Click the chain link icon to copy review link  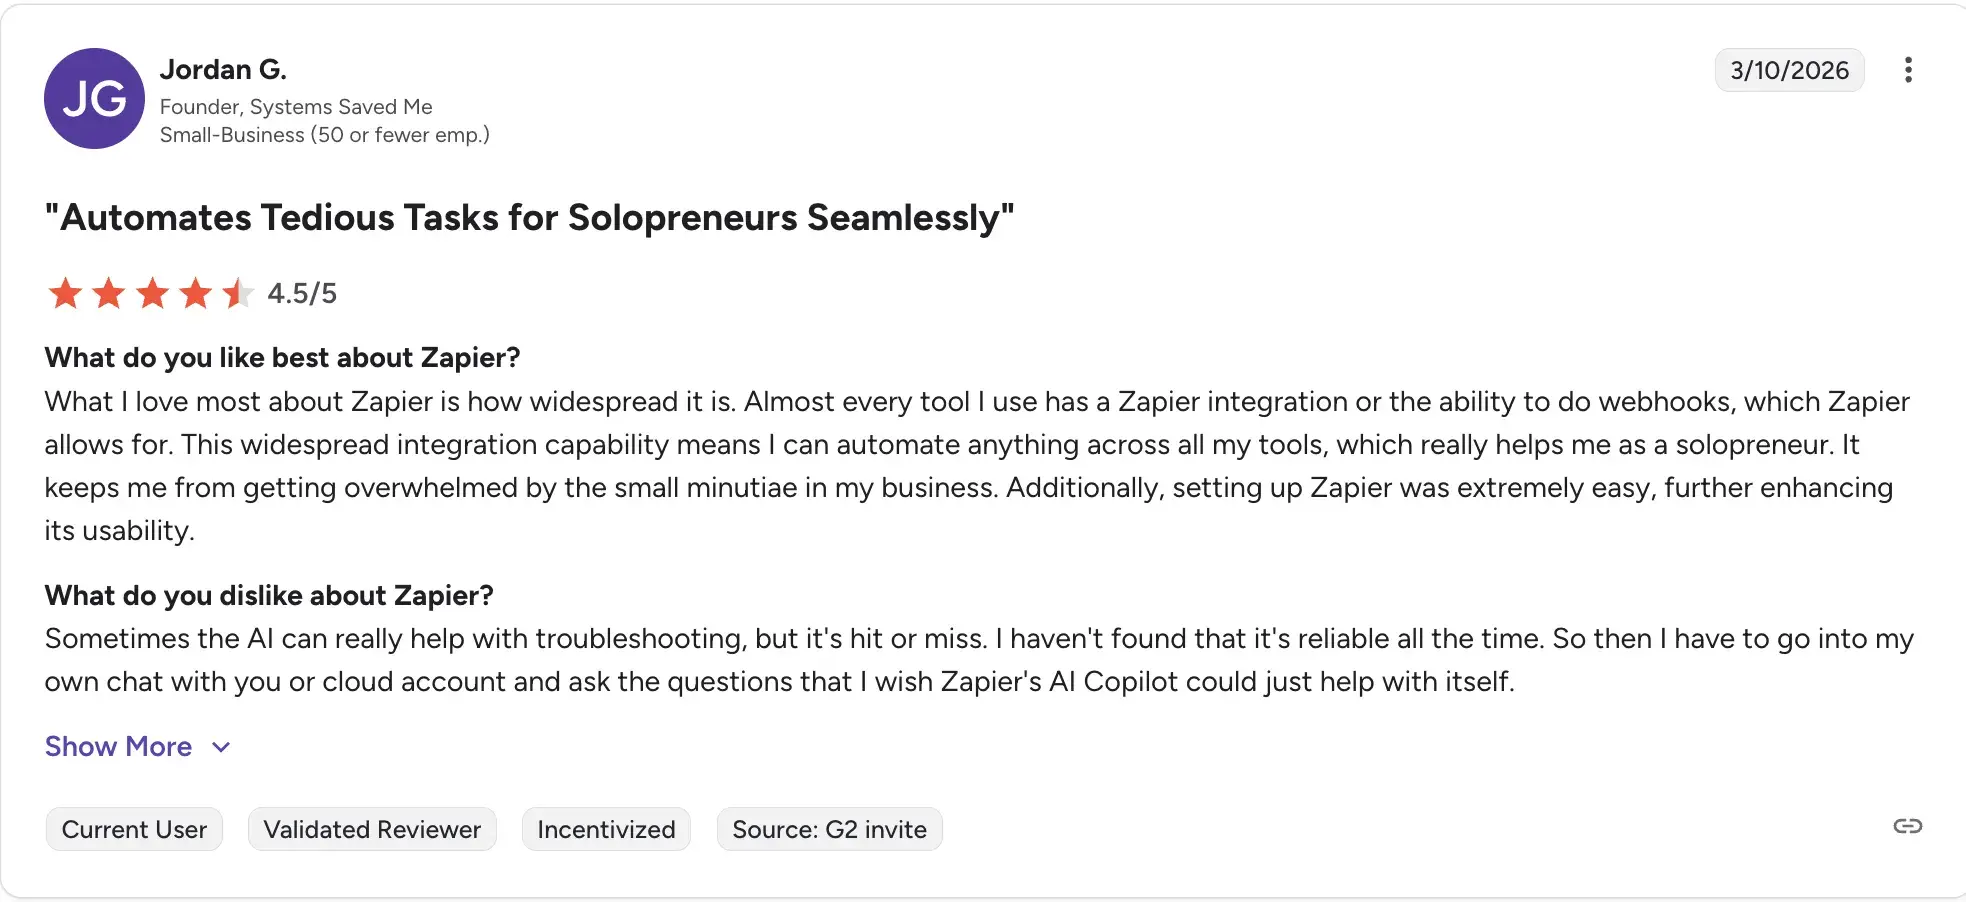[x=1907, y=826]
